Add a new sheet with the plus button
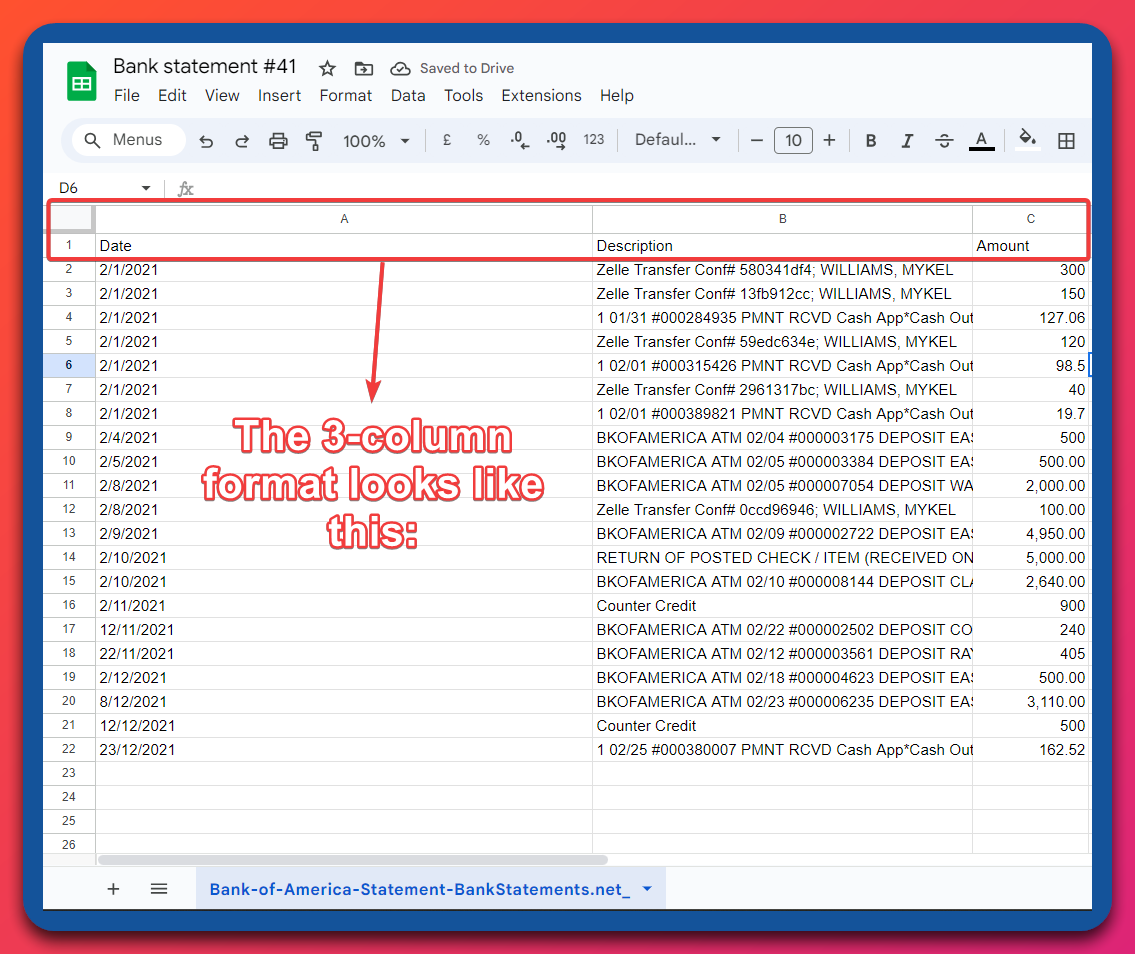Viewport: 1135px width, 954px height. click(x=113, y=888)
